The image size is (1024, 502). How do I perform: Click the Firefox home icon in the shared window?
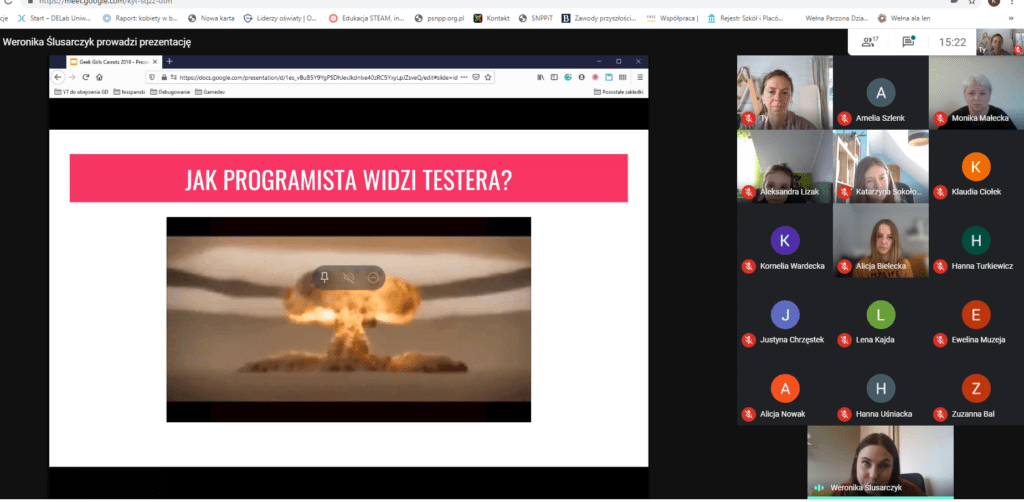(99, 77)
